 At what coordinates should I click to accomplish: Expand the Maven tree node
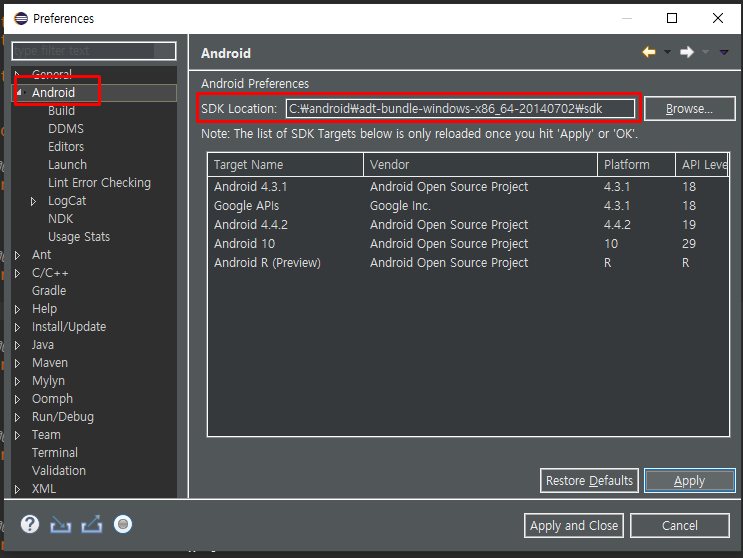[x=18, y=363]
